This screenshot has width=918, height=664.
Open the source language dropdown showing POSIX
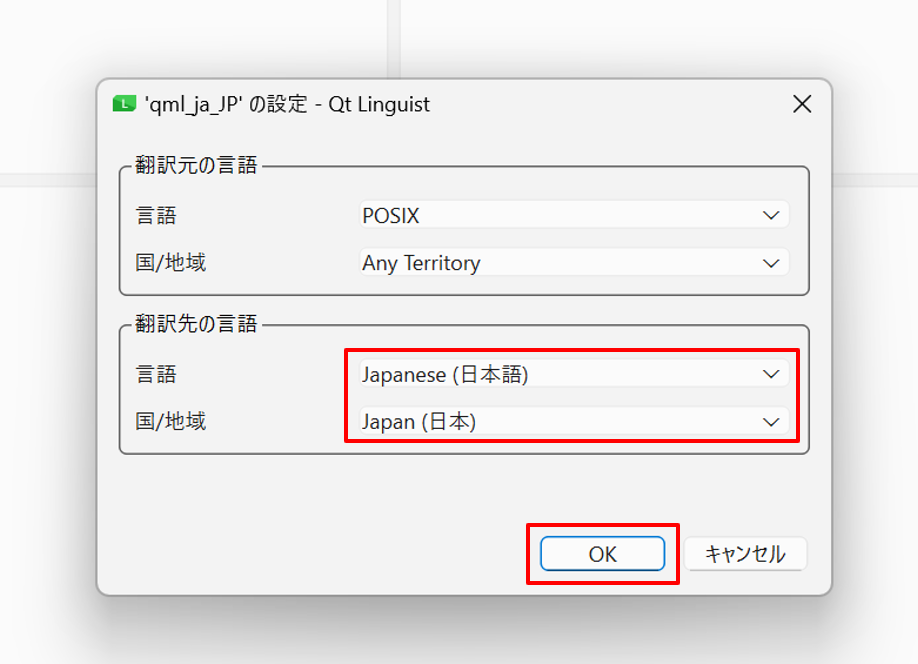tap(560, 215)
